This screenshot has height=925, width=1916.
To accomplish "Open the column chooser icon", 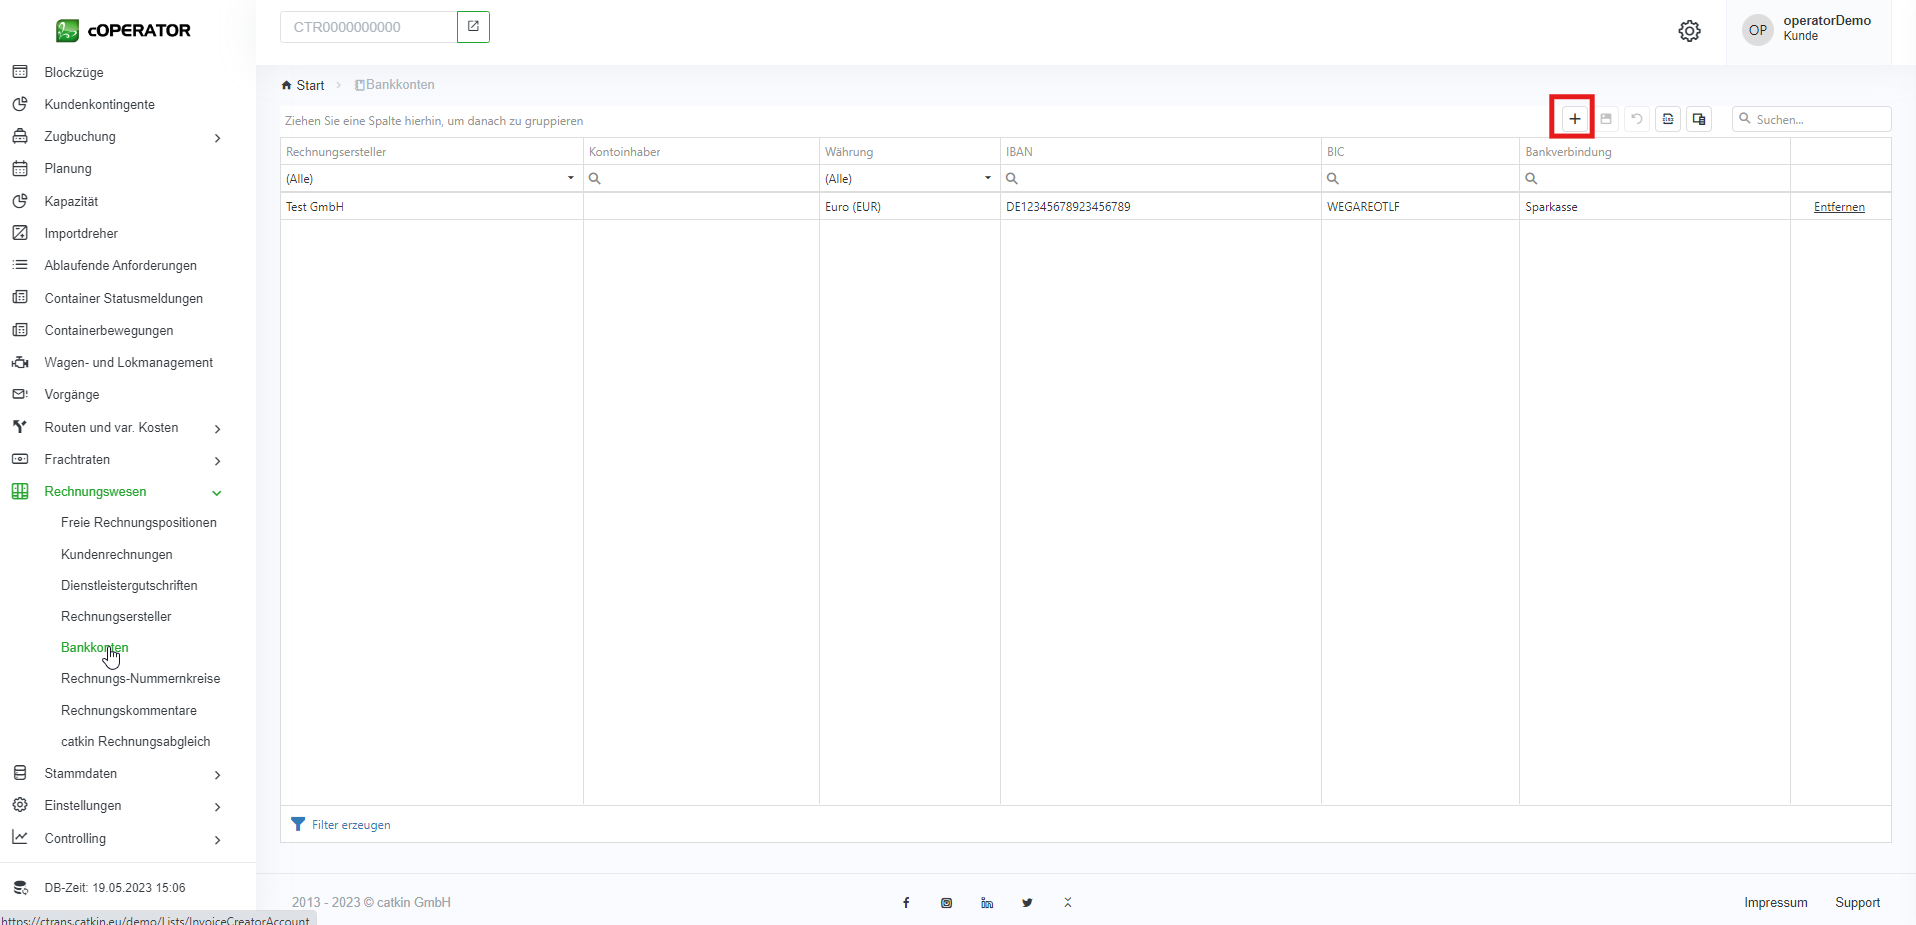I will tap(1698, 119).
